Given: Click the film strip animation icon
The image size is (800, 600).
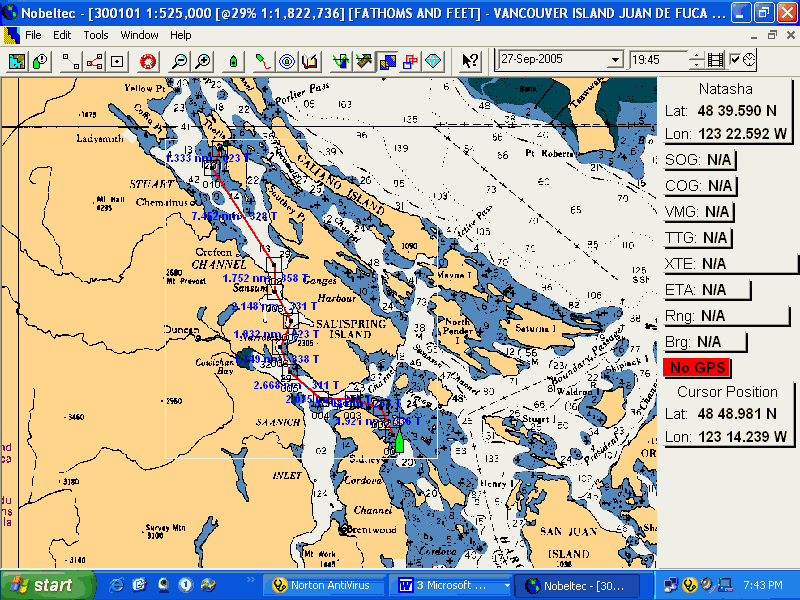Looking at the screenshot, I should click(x=715, y=60).
